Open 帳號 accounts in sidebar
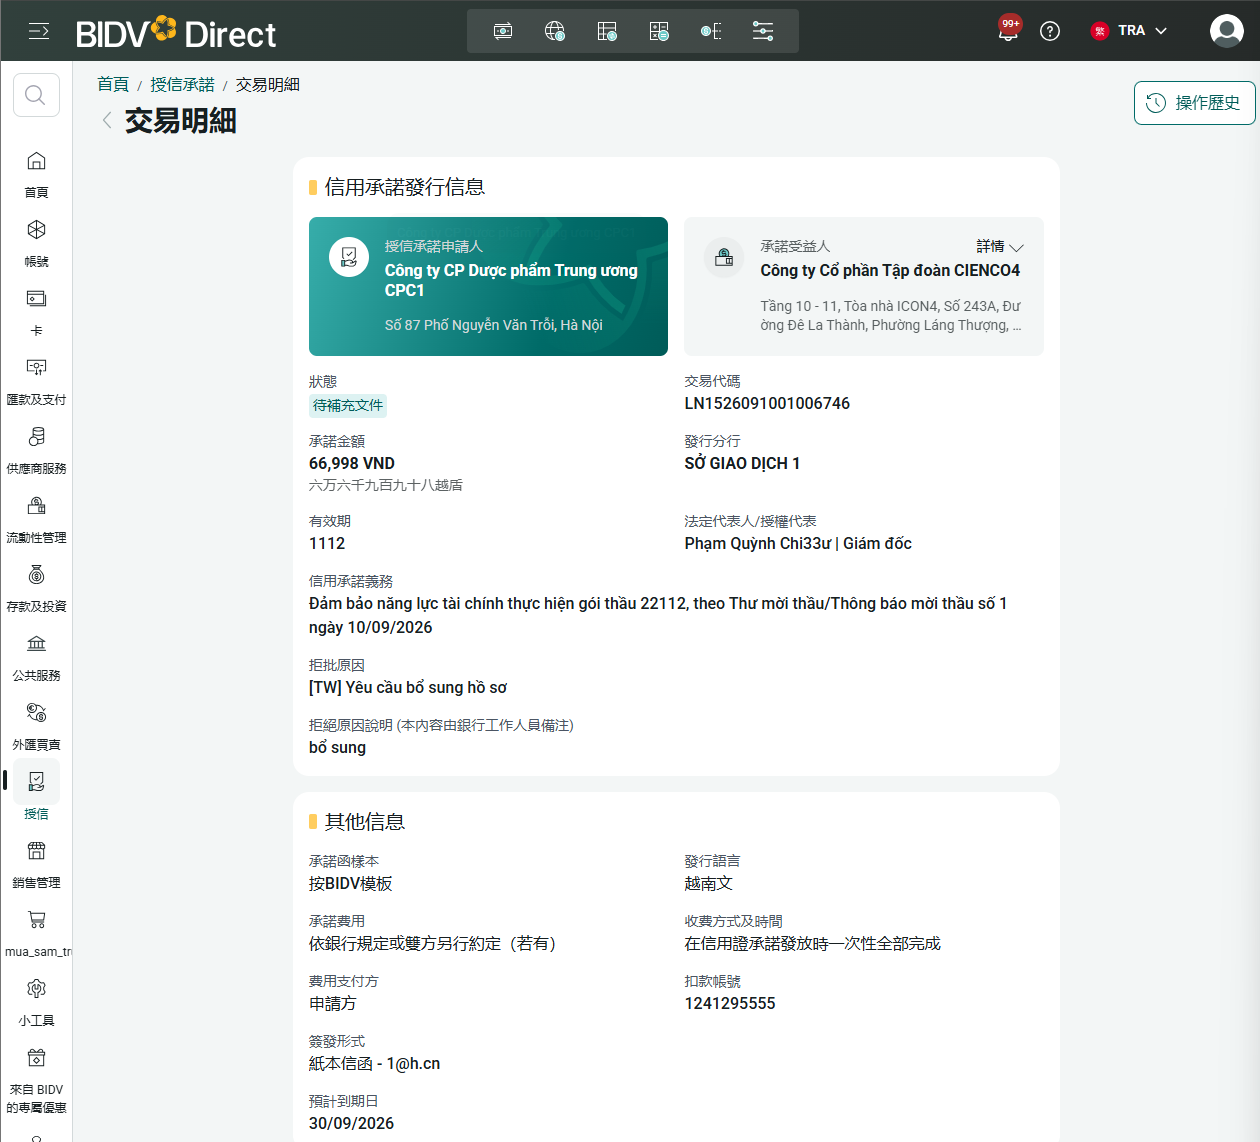The image size is (1260, 1142). 36,242
